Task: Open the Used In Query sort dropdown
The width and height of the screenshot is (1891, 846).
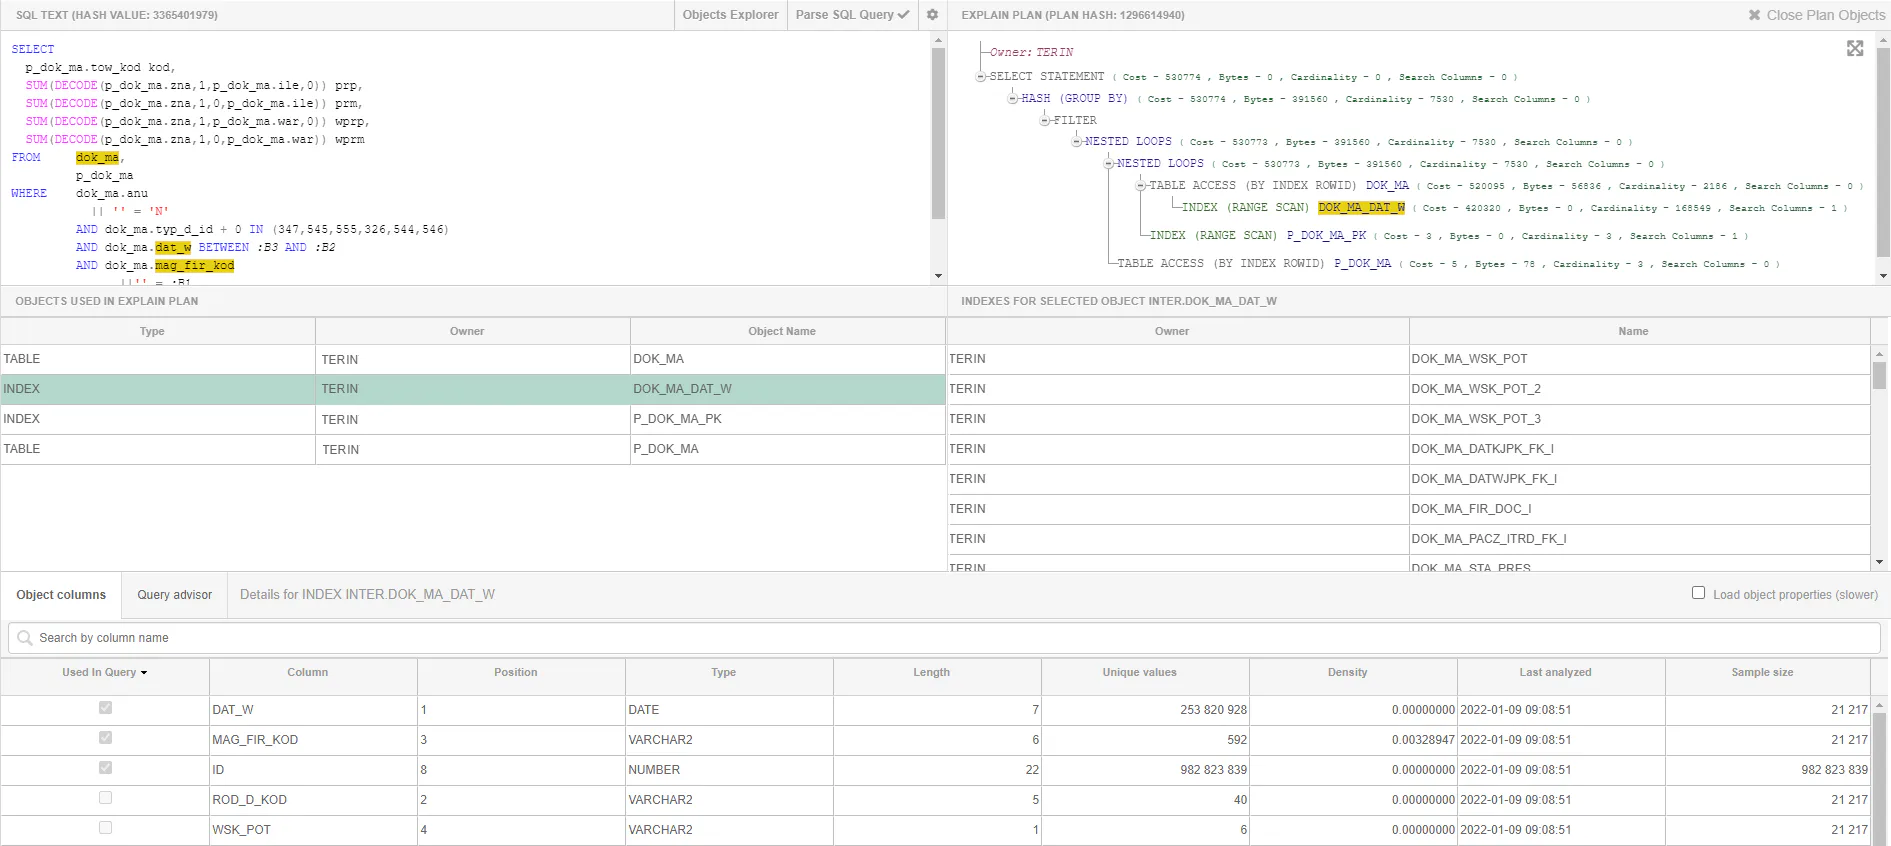Action: [144, 673]
